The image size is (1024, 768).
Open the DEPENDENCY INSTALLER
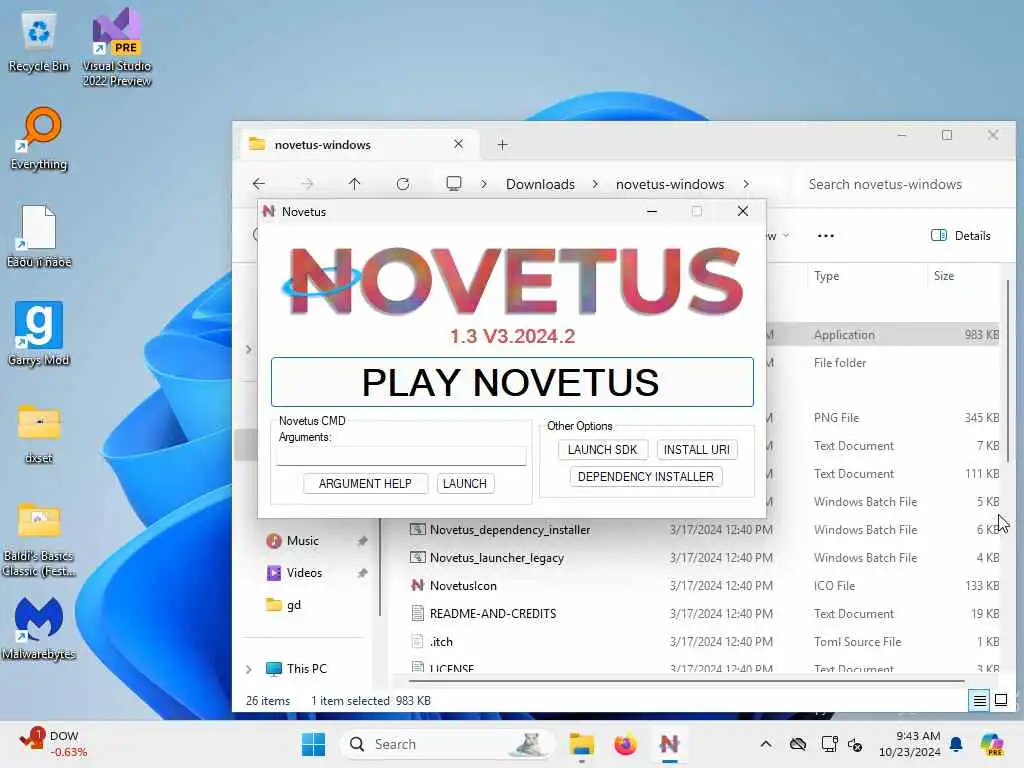(x=645, y=477)
